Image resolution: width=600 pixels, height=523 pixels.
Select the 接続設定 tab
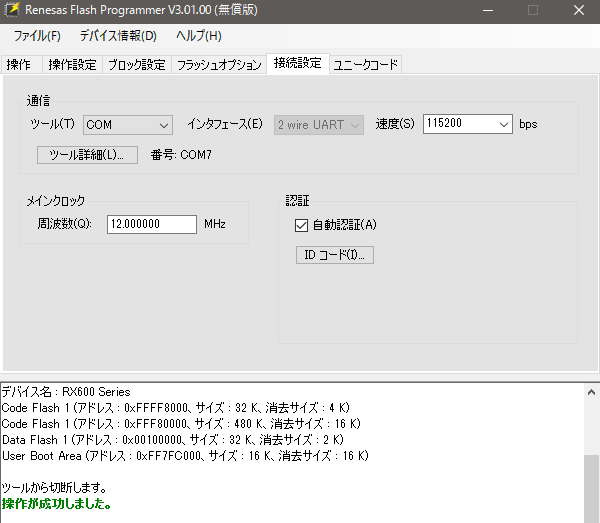298,63
